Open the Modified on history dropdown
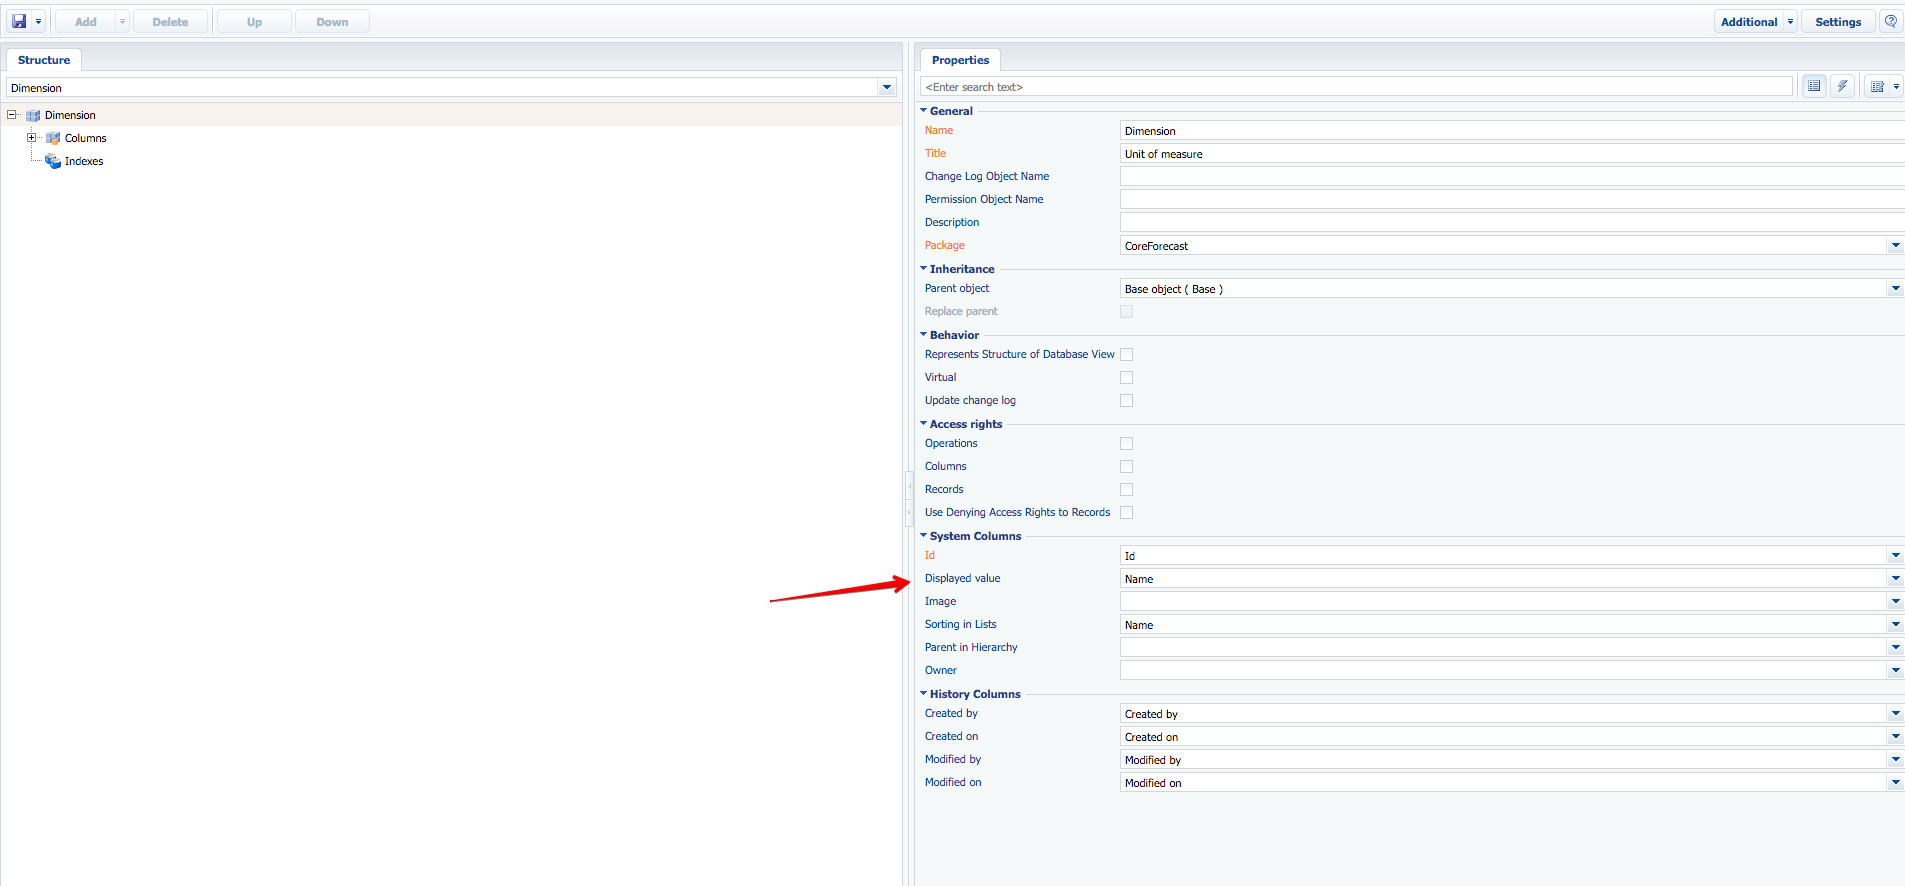Image resolution: width=1905 pixels, height=886 pixels. [1895, 783]
